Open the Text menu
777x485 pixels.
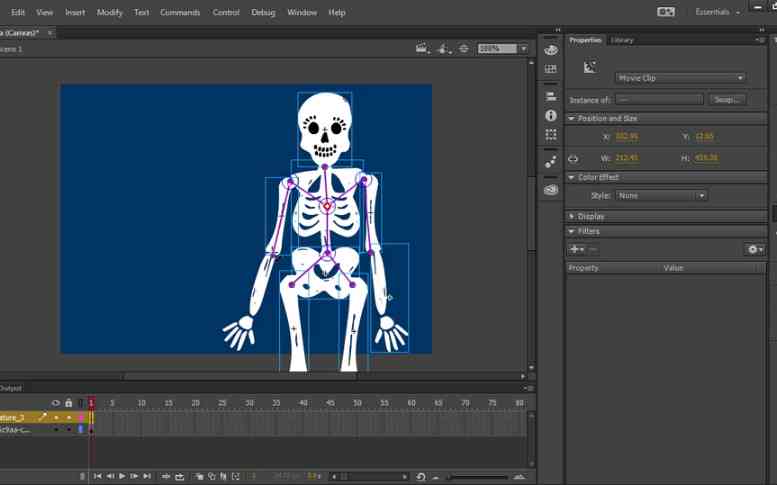[141, 12]
